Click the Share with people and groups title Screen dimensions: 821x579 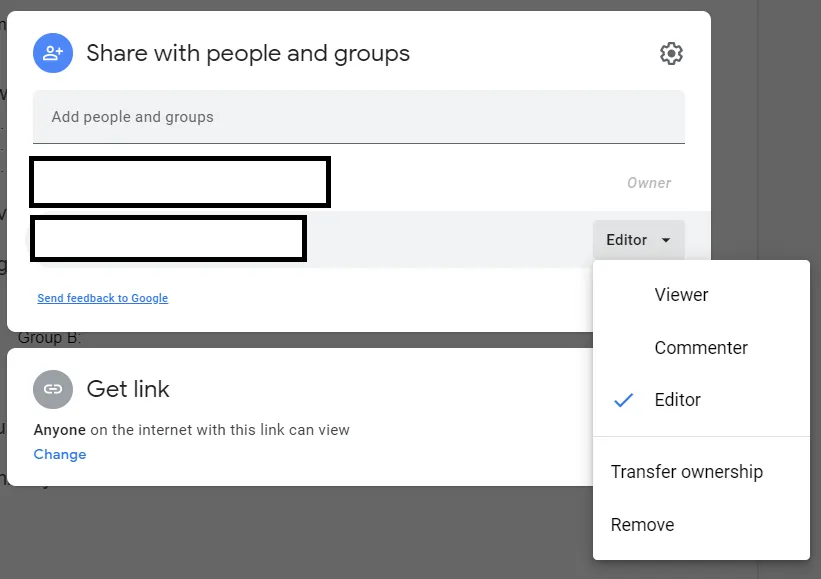pos(248,53)
